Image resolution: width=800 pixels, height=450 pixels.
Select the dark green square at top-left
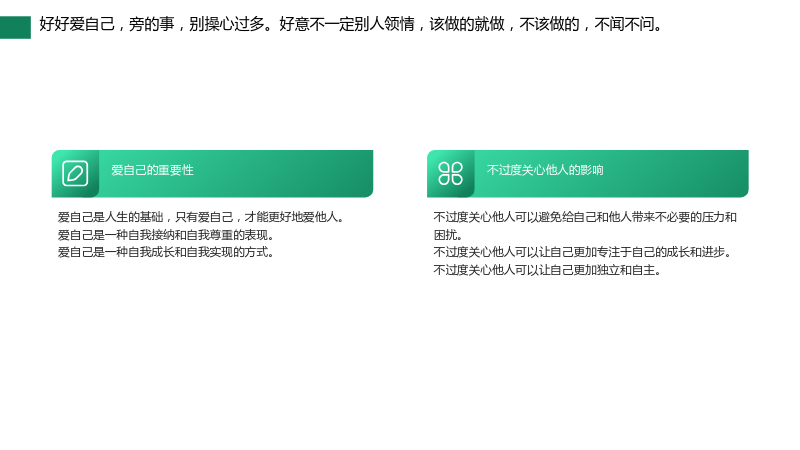[15, 28]
